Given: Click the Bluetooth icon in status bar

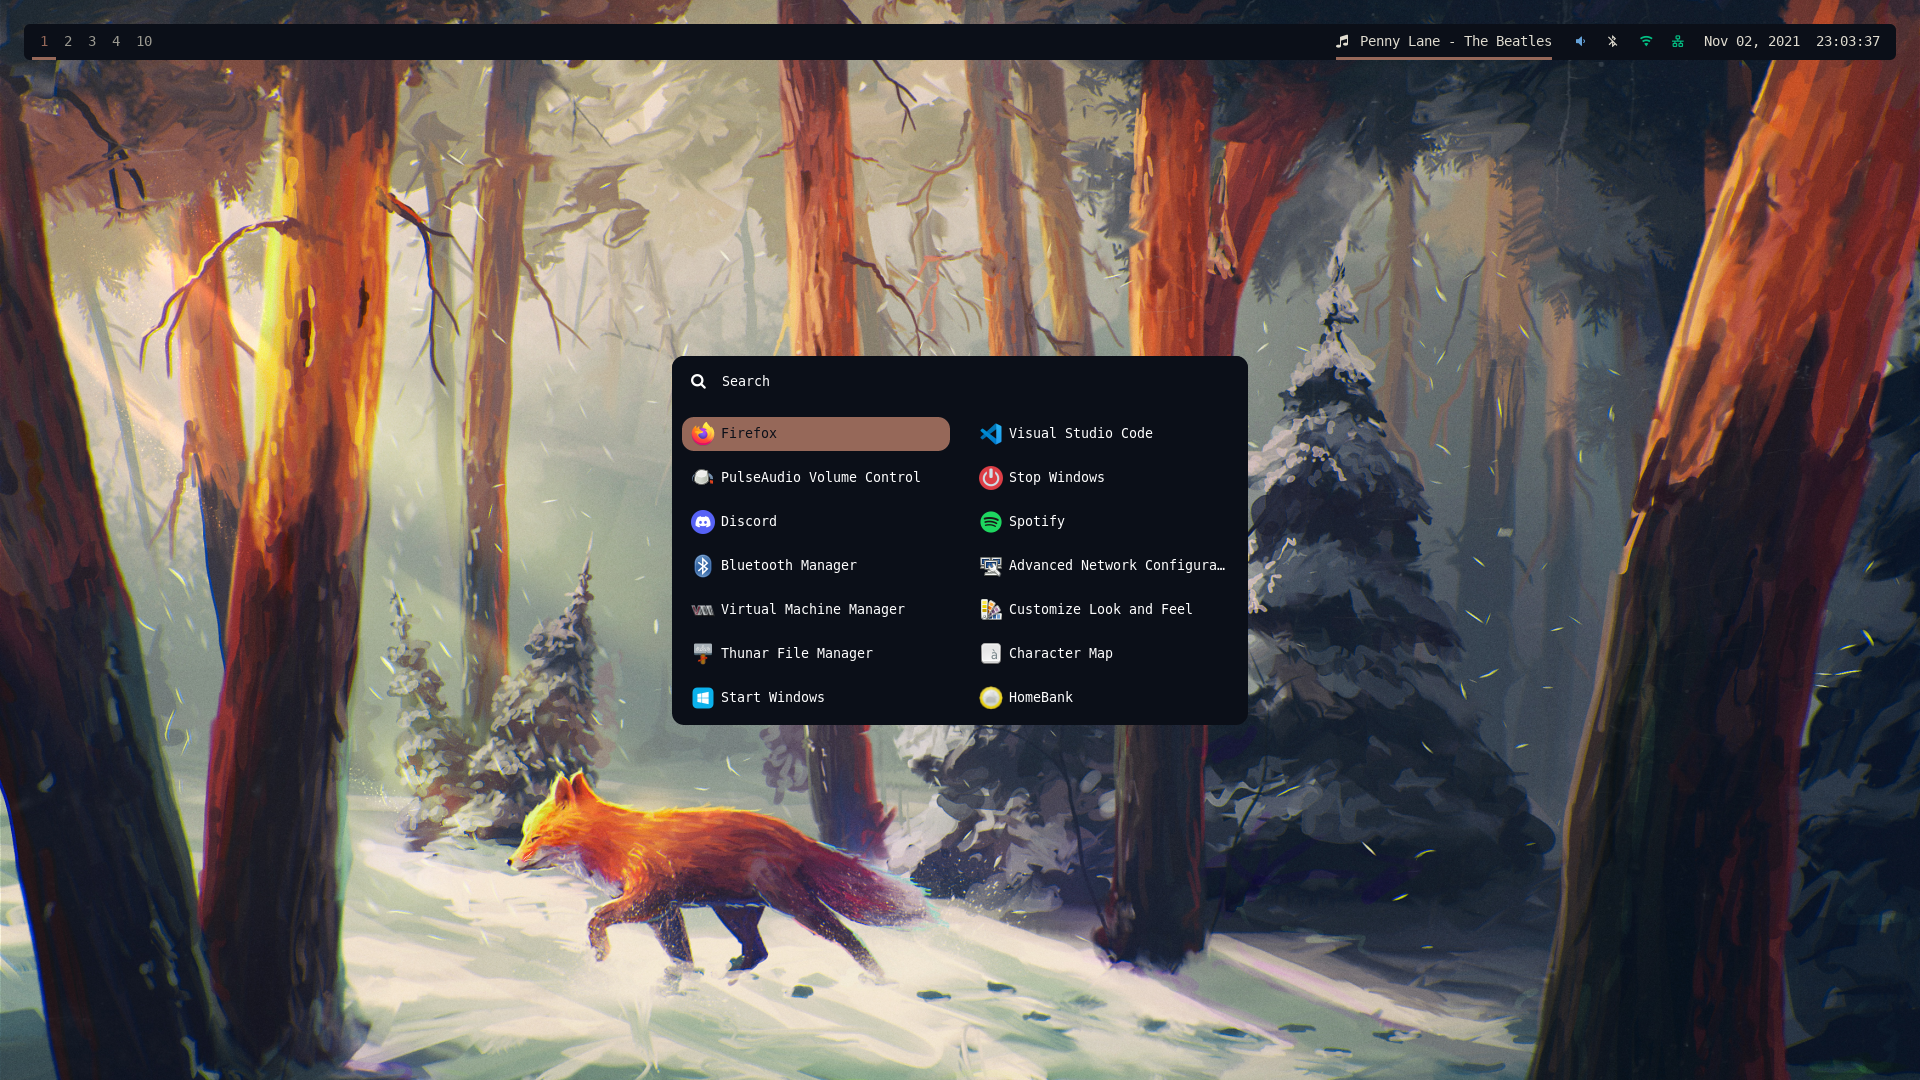Looking at the screenshot, I should tap(1612, 41).
